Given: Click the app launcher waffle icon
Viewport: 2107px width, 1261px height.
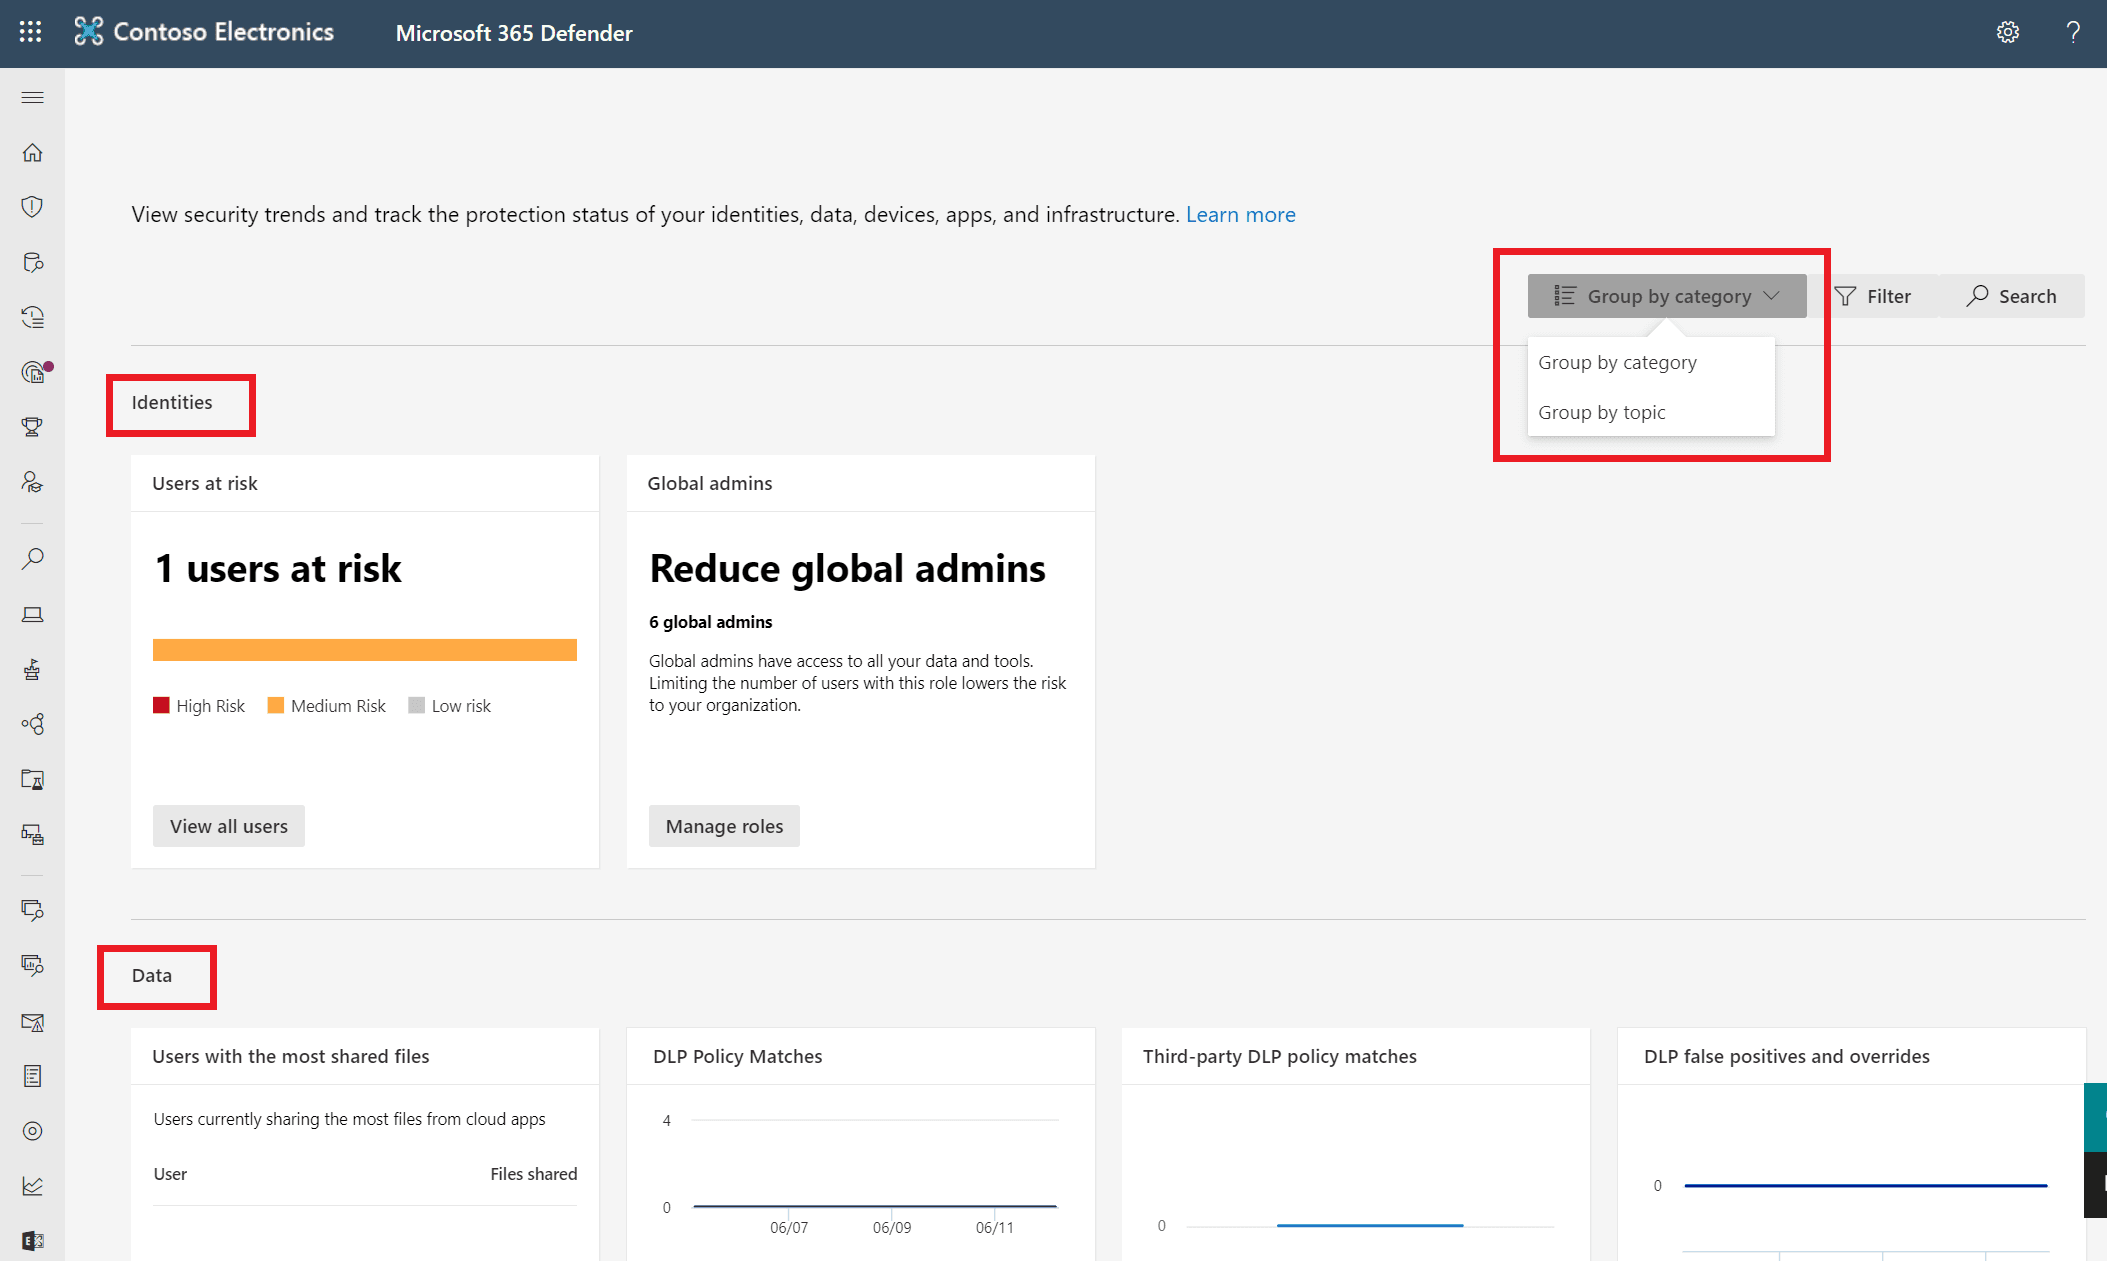Looking at the screenshot, I should 30,32.
